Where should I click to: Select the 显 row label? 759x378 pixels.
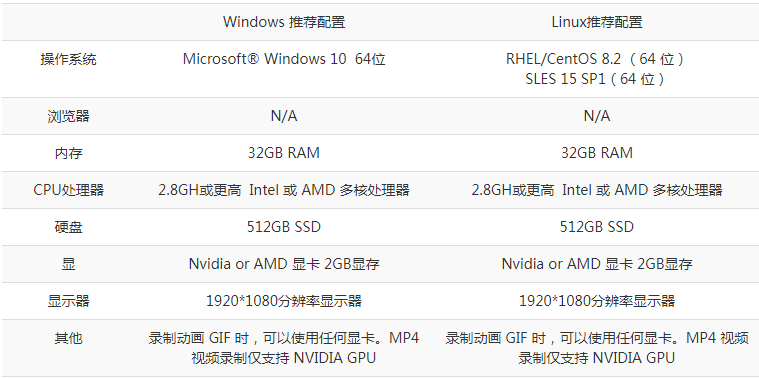(68, 264)
